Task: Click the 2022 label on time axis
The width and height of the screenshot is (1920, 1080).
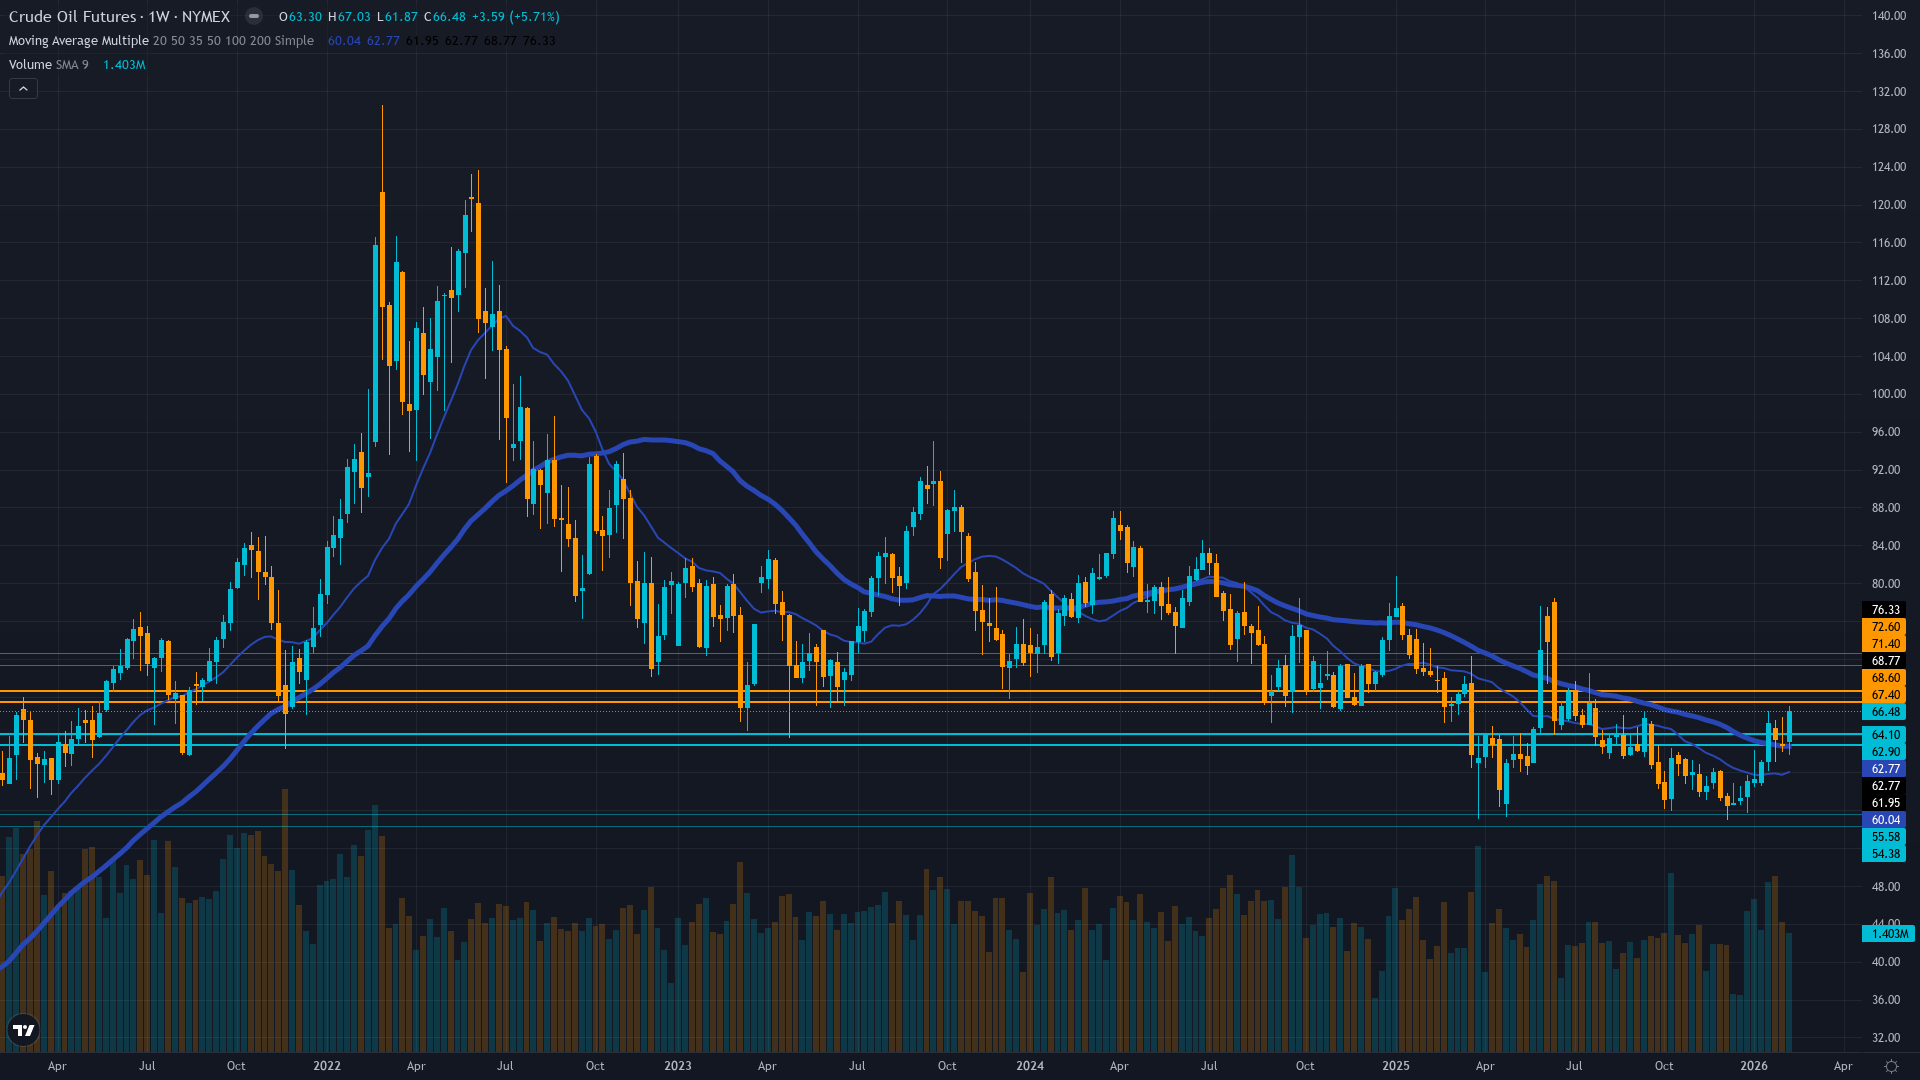Action: [327, 1066]
